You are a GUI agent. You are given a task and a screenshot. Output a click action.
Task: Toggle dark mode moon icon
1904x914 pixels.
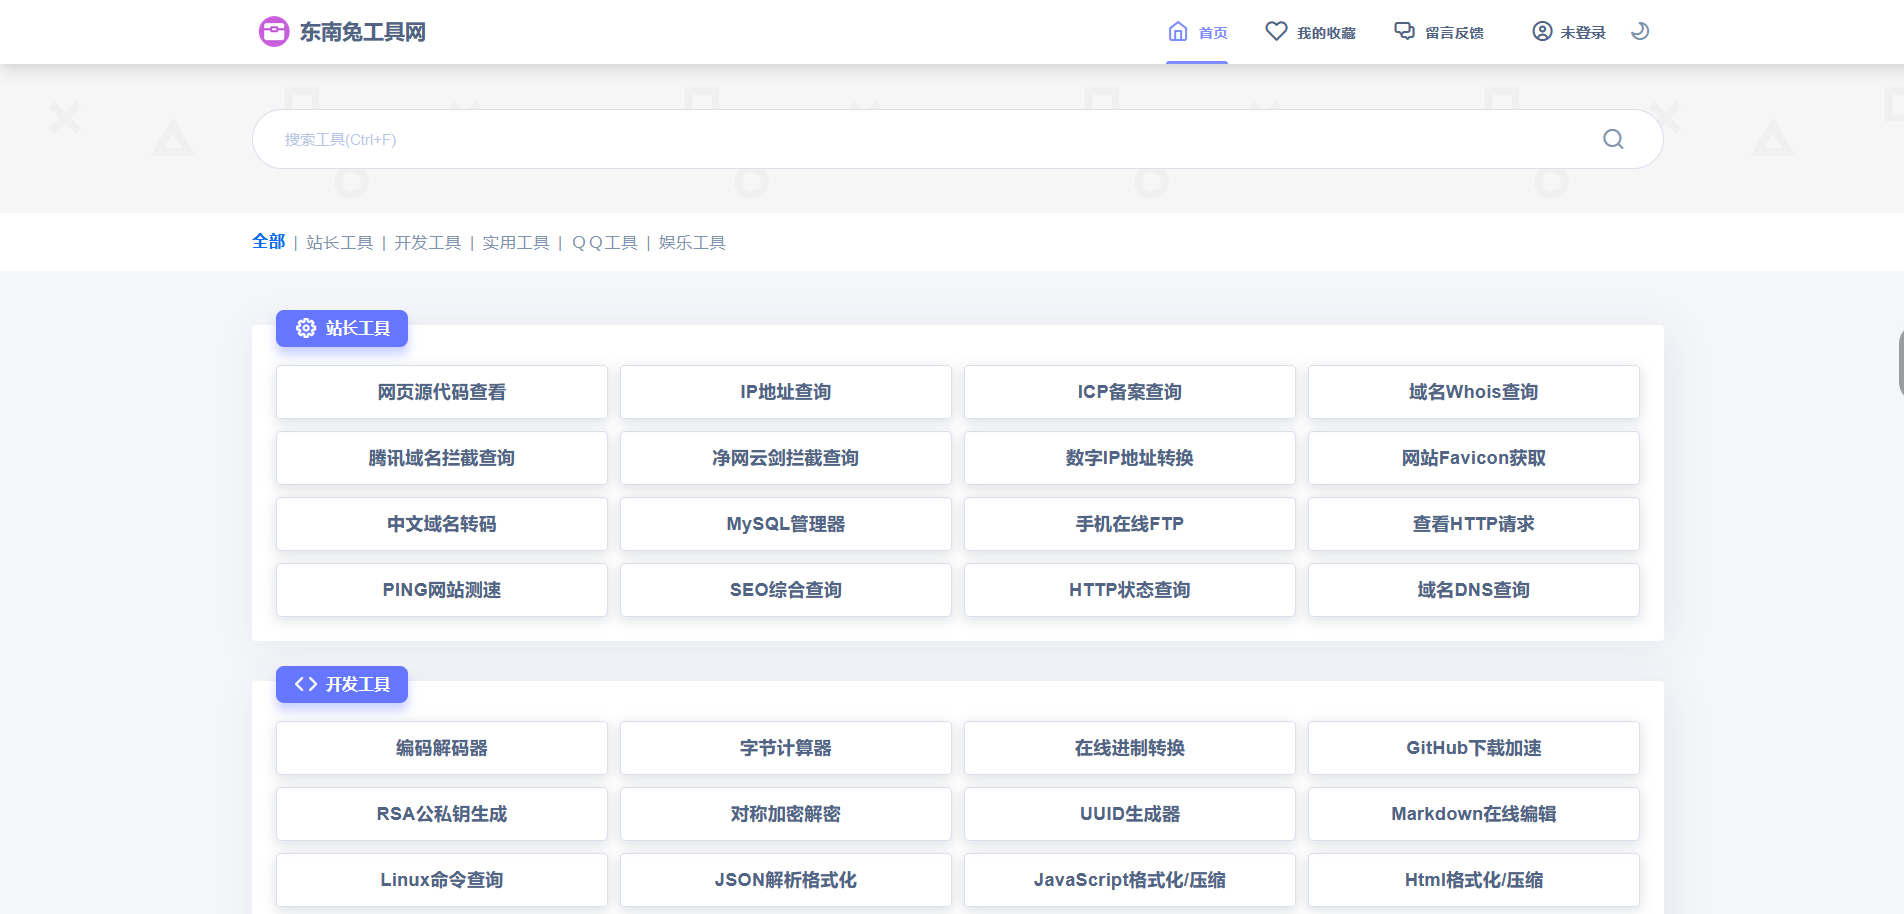coord(1640,32)
